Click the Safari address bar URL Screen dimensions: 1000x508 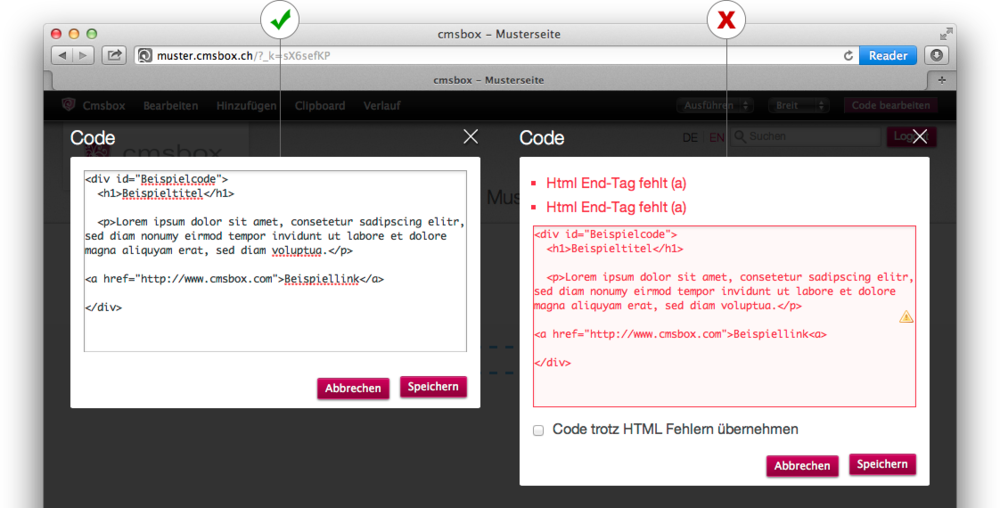pos(244,56)
